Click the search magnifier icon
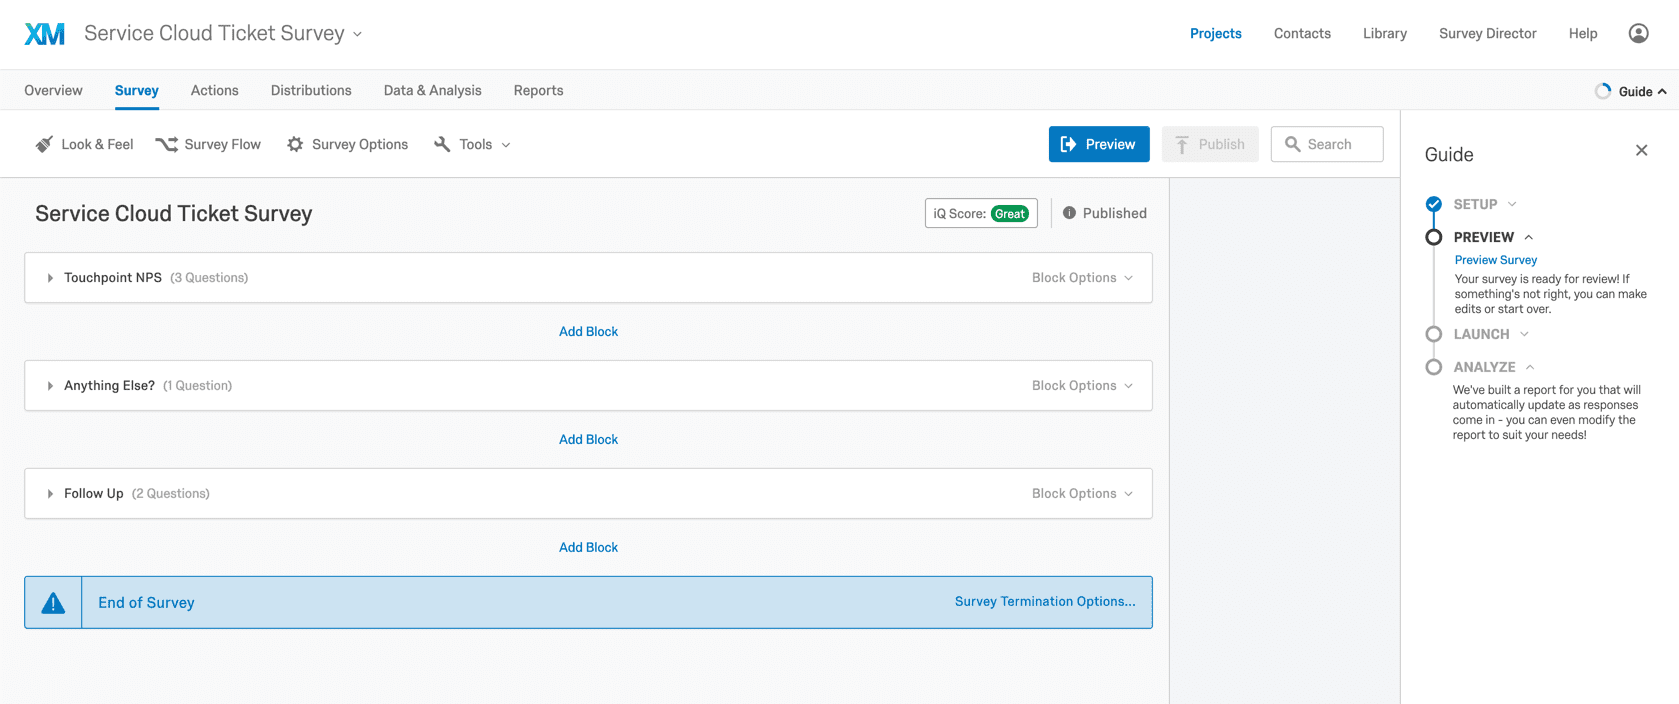1679x704 pixels. (1293, 144)
